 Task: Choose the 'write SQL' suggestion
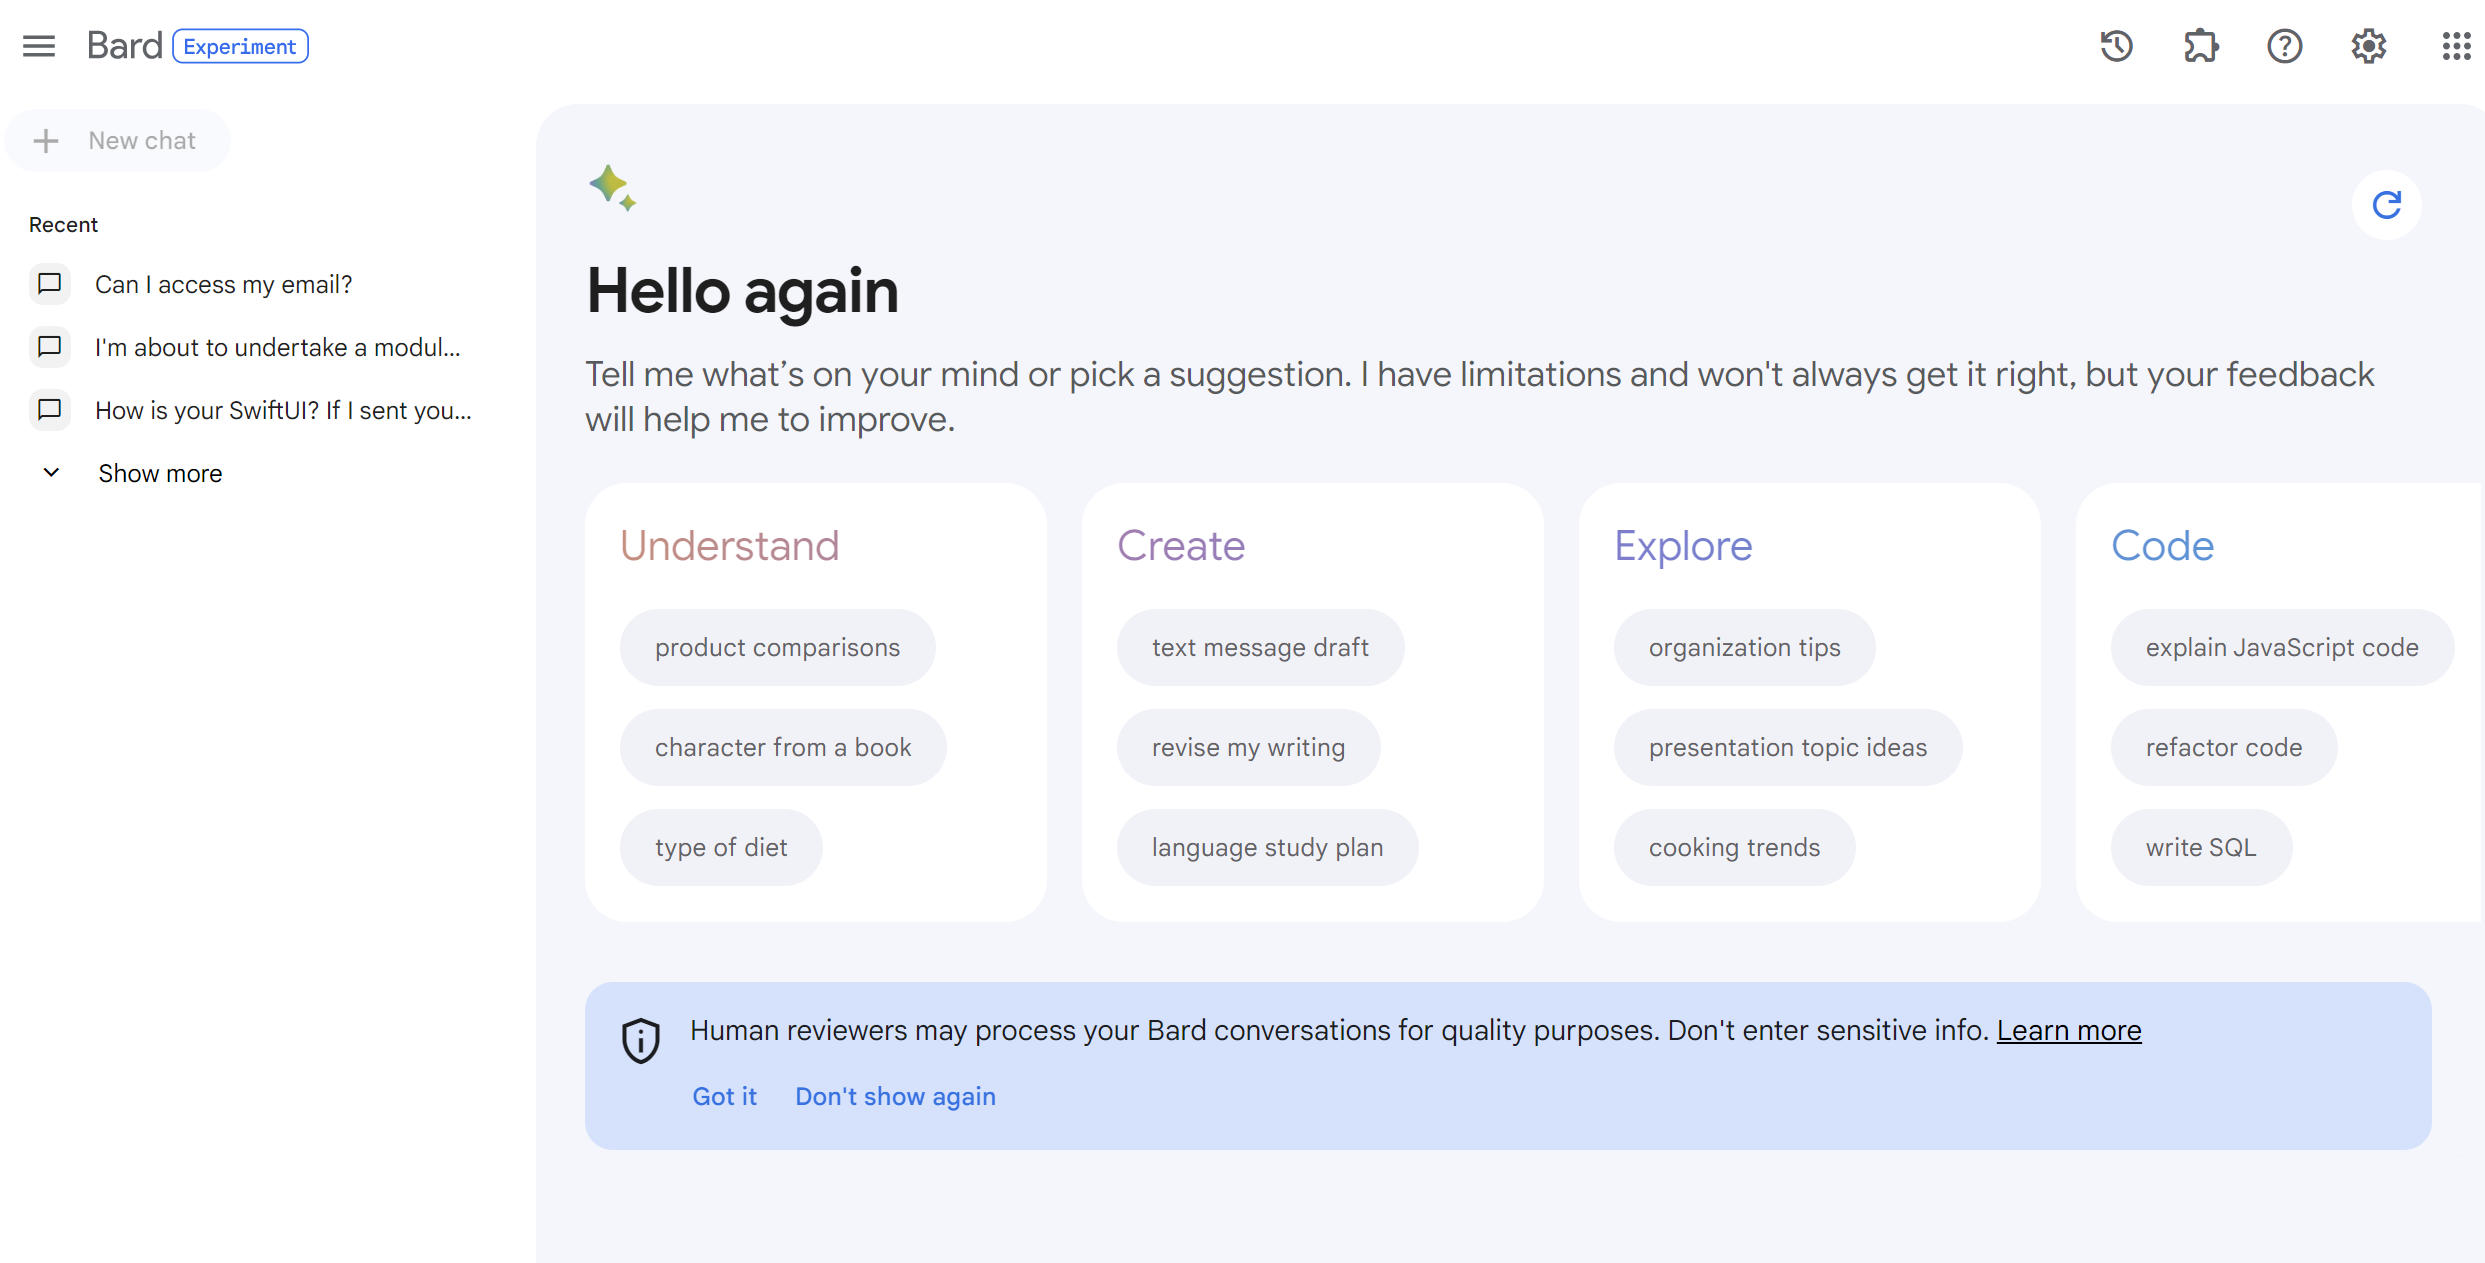click(x=2201, y=848)
